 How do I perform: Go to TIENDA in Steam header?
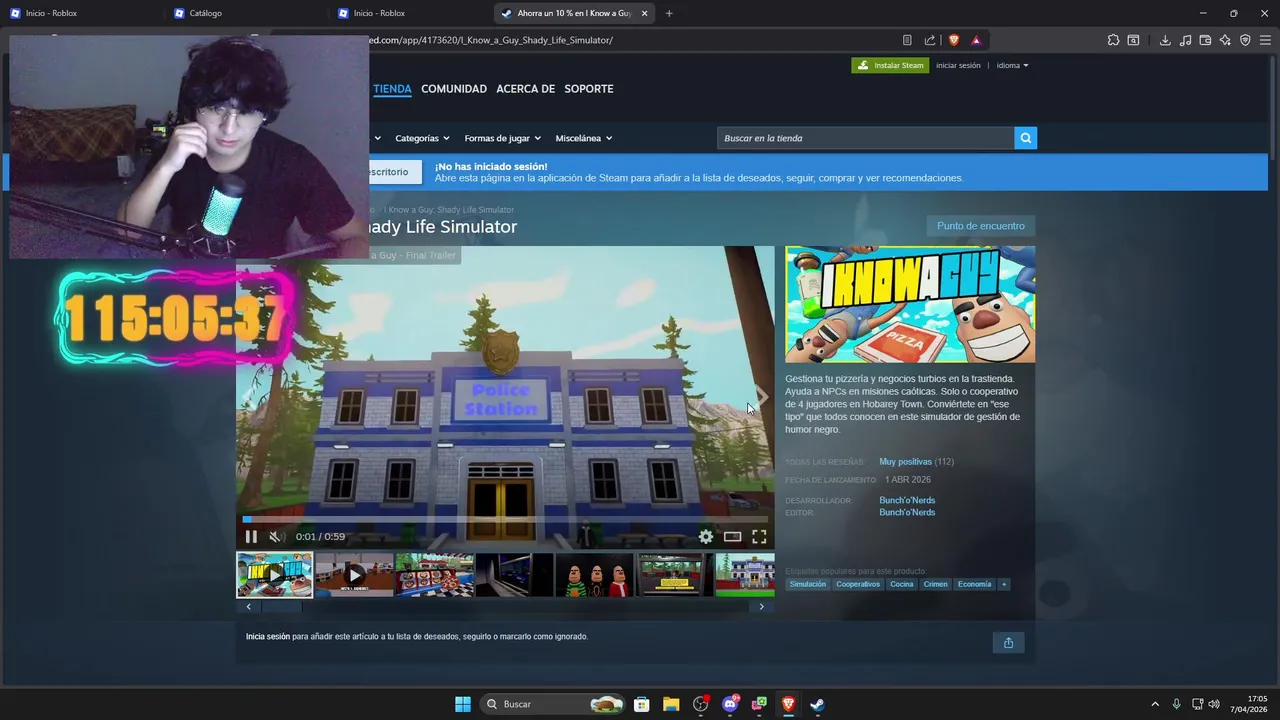(392, 89)
